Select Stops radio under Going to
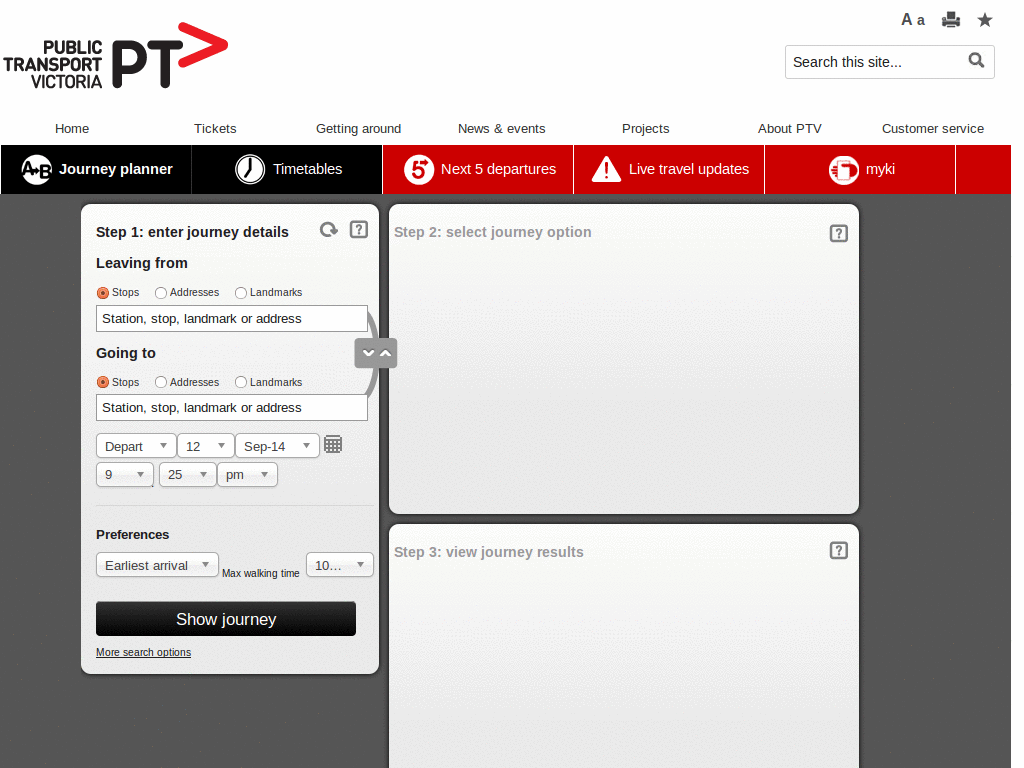The image size is (1024, 768). tap(103, 382)
